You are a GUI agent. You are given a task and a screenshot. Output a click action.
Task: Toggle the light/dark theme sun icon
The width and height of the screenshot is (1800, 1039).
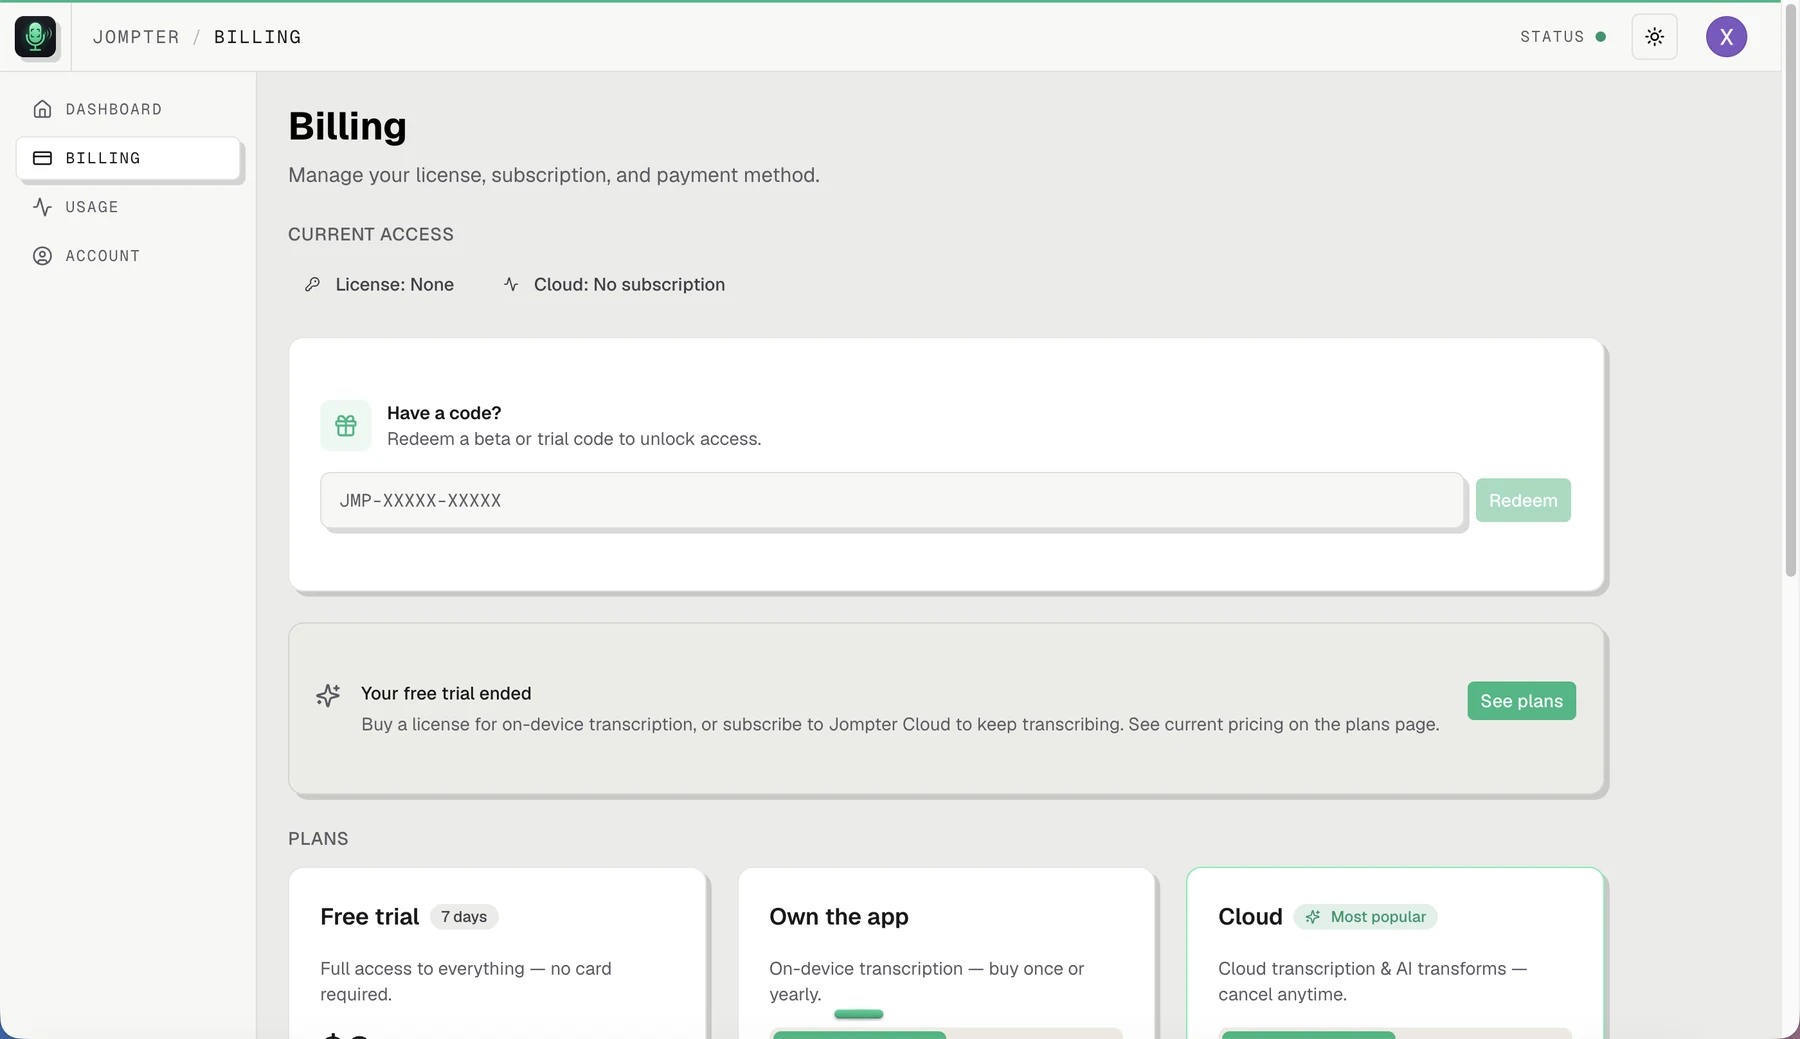point(1654,37)
